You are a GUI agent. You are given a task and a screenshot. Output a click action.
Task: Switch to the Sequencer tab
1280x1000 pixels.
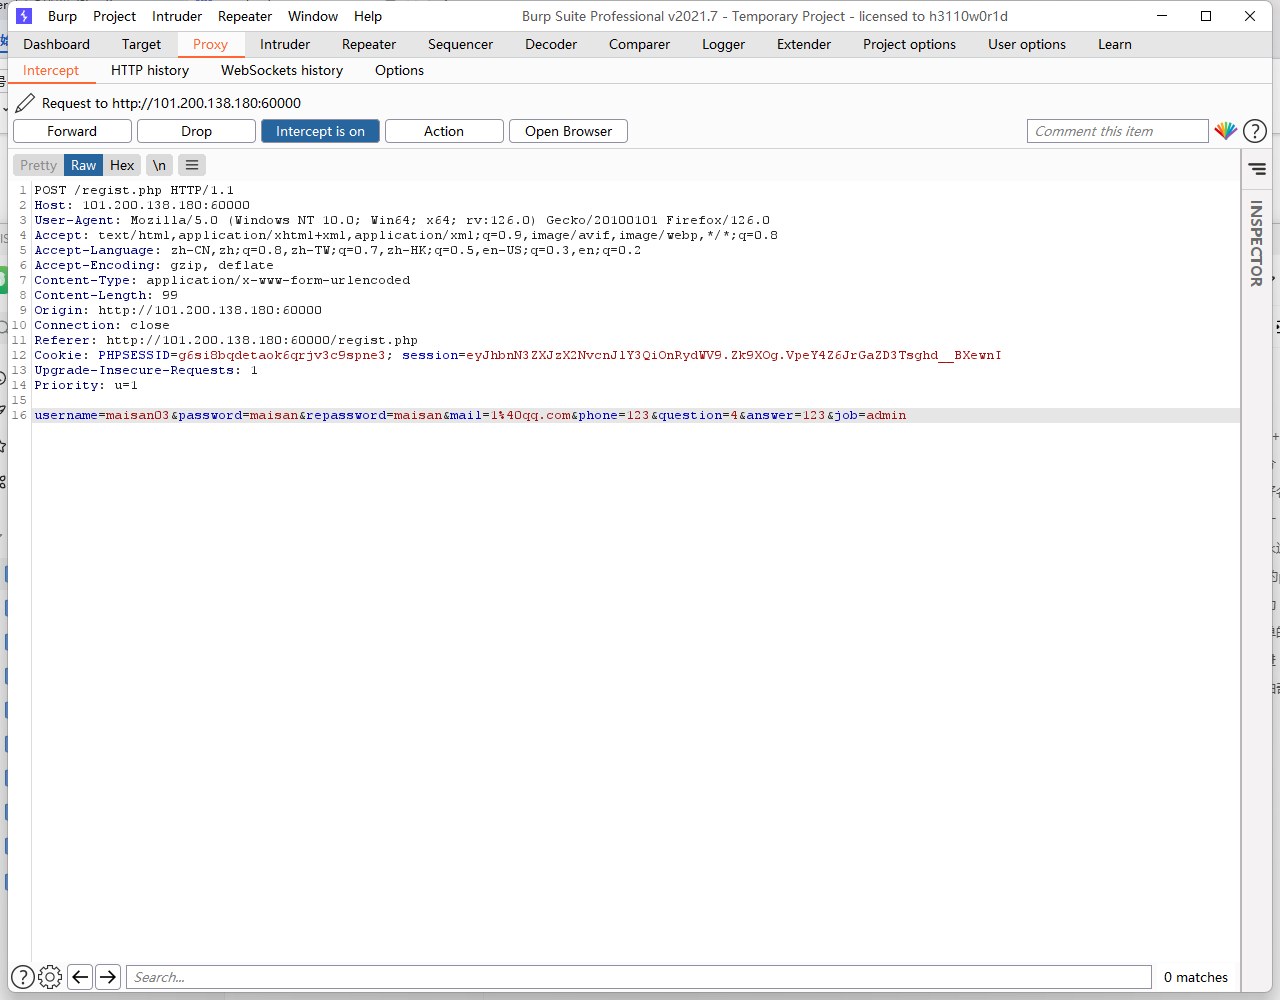point(460,44)
